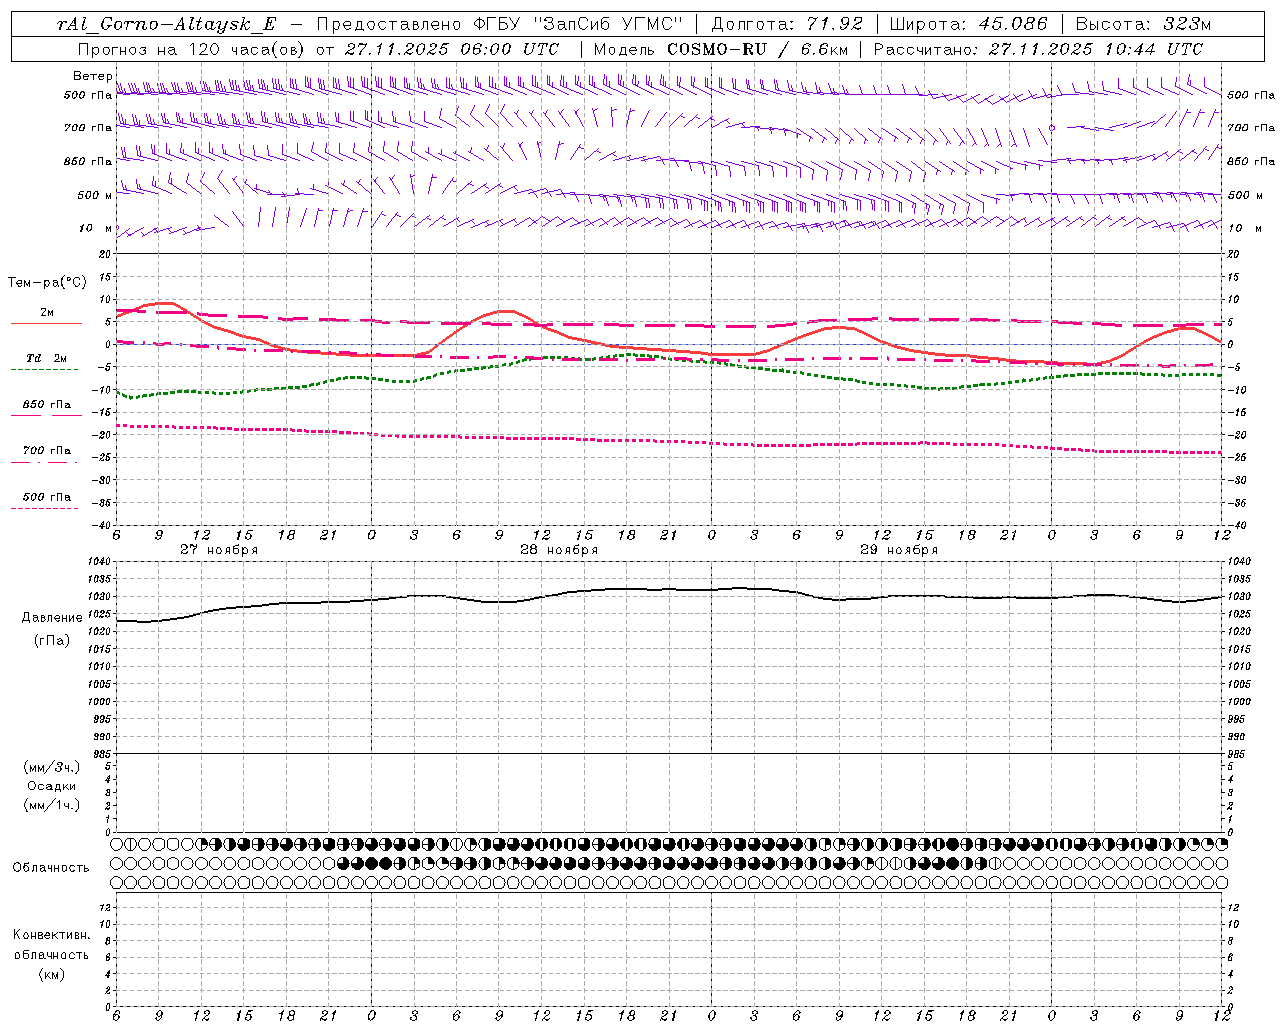Click the 20 value on the right temperature axis
The image size is (1280, 1024).
click(x=1234, y=254)
